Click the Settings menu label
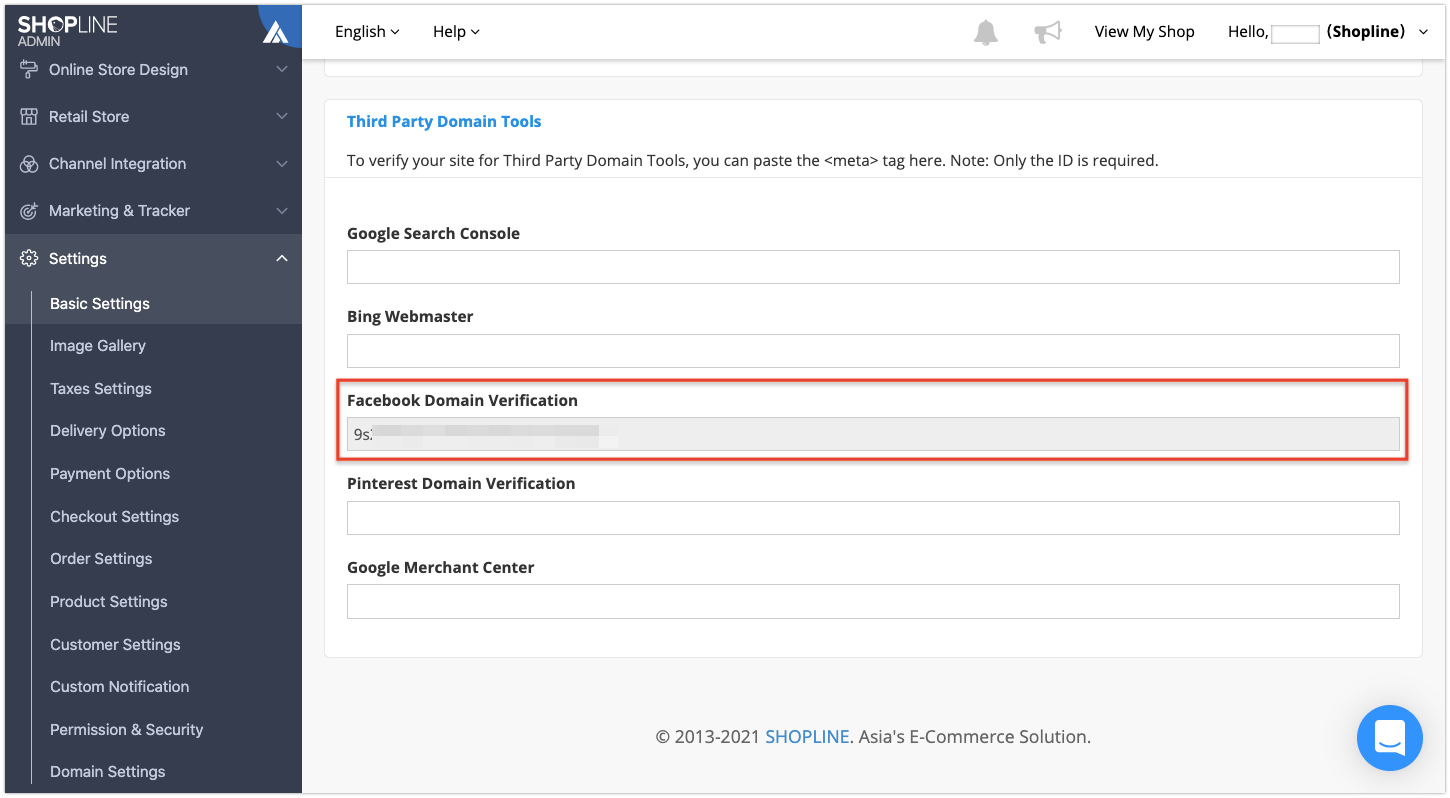Image resolution: width=1450 pixels, height=798 pixels. (x=78, y=258)
